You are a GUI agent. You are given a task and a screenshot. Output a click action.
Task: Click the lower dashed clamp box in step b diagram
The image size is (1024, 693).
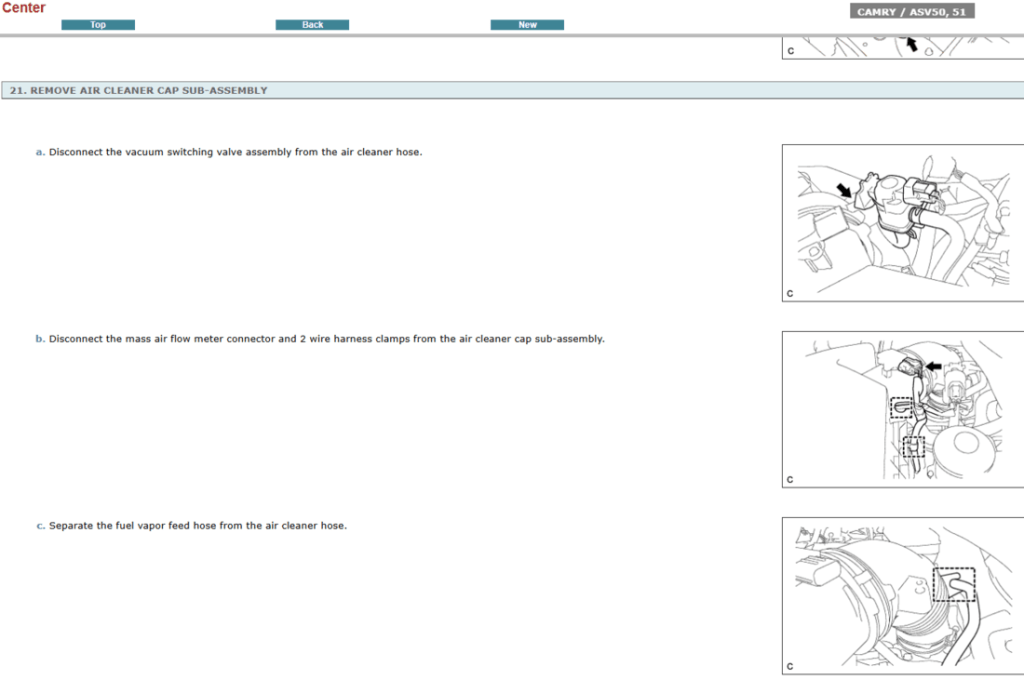pyautogui.click(x=912, y=446)
